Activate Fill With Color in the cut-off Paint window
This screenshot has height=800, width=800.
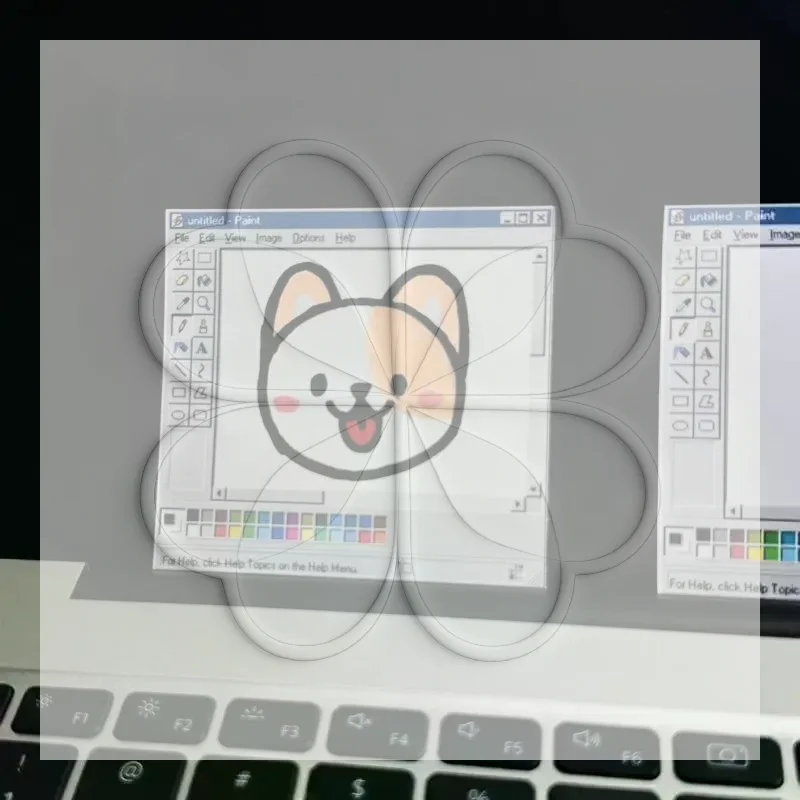point(708,280)
